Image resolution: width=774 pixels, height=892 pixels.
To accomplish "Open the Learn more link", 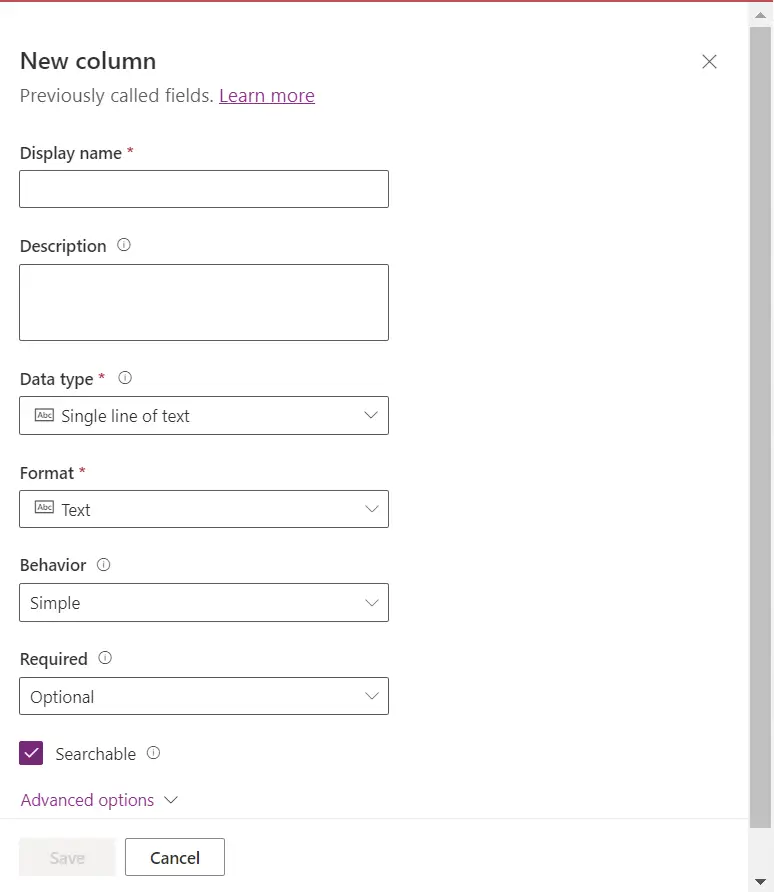I will 266,95.
